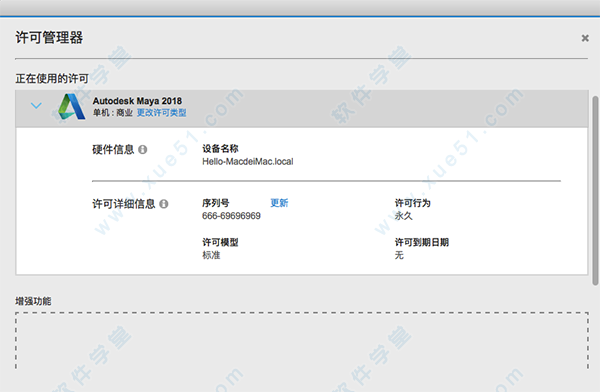This screenshot has width=600, height=392.
Task: Select device name Hello-MacdeiMac.local
Action: (248, 162)
